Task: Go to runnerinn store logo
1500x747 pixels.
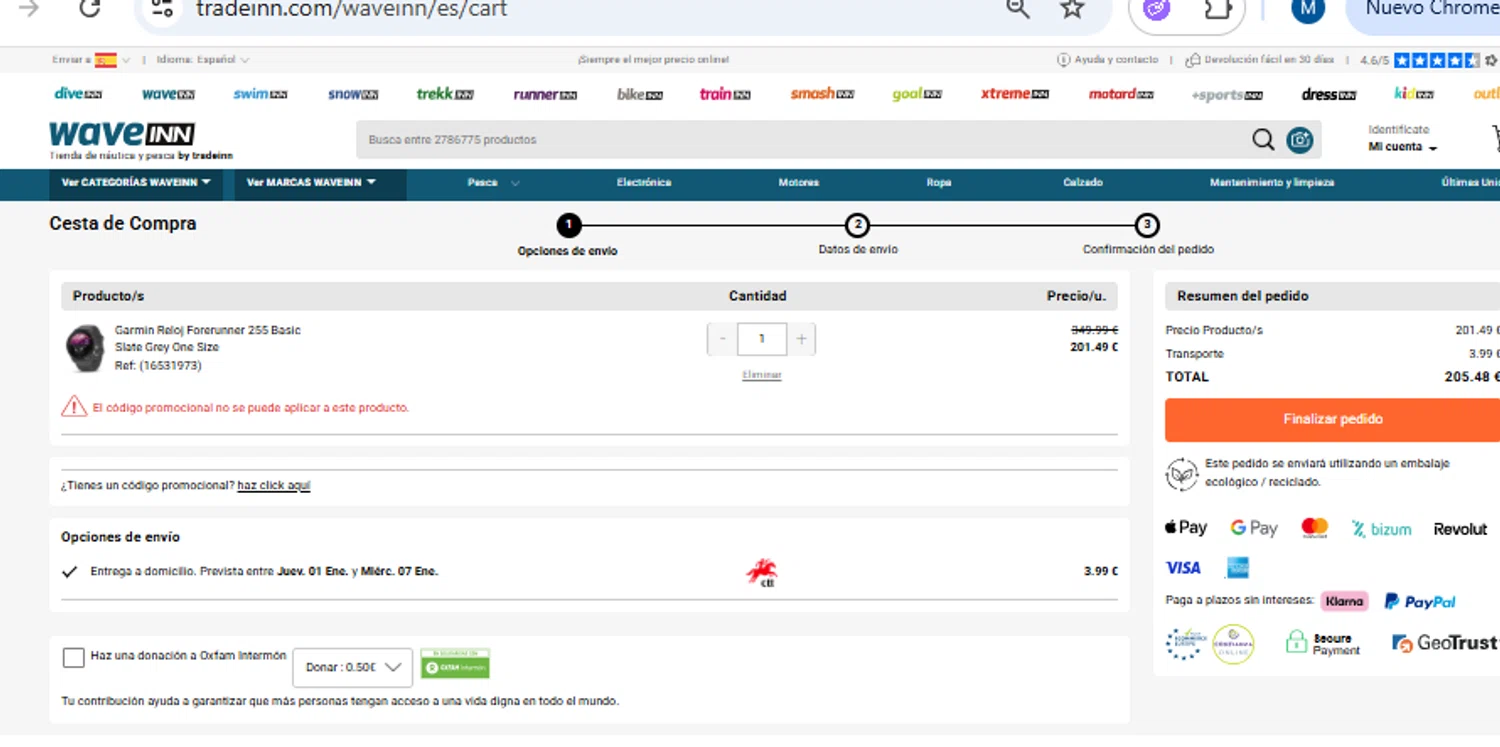Action: [545, 94]
